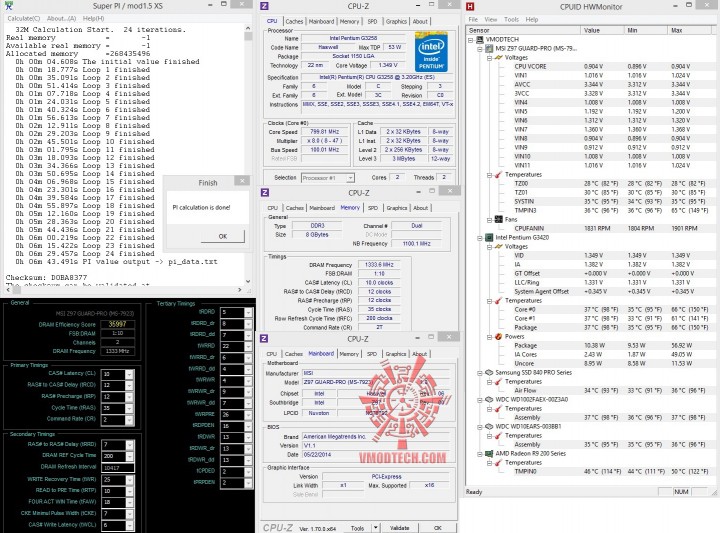720x533 pixels.
Task: Click the Samsung SSD 840 PRO drive icon
Action: 489,372
